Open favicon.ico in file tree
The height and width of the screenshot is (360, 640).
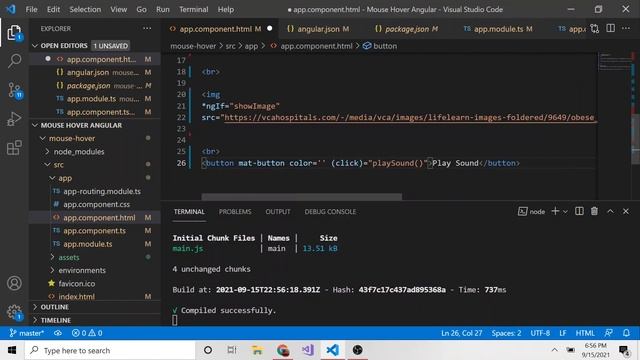[x=76, y=283]
